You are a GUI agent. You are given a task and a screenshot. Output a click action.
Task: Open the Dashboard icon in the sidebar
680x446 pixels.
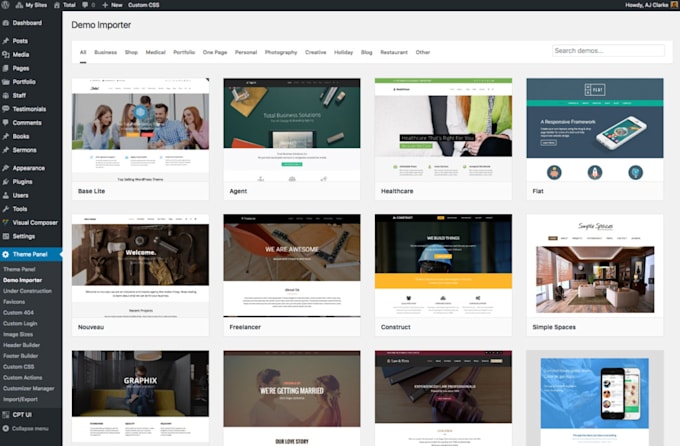(x=6, y=22)
